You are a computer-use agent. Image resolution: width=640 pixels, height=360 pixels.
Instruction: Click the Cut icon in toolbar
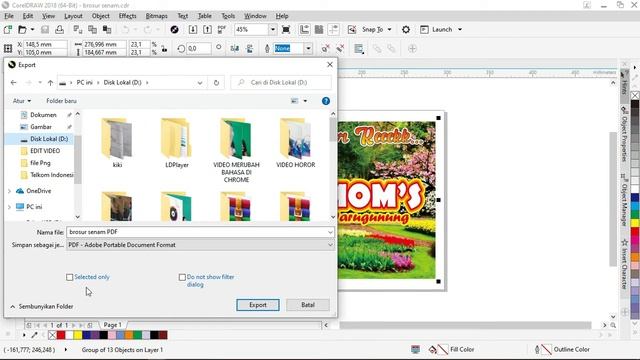pos(78,29)
